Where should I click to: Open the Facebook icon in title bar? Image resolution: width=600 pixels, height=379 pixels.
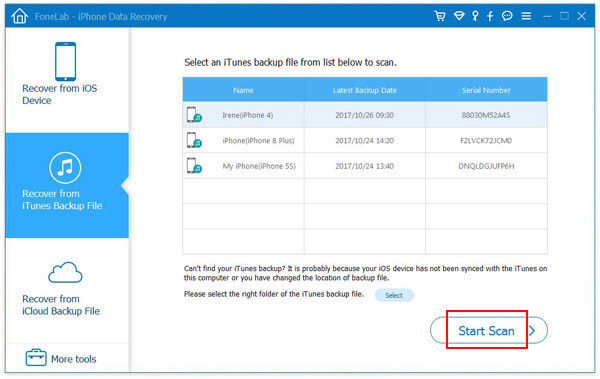click(490, 16)
